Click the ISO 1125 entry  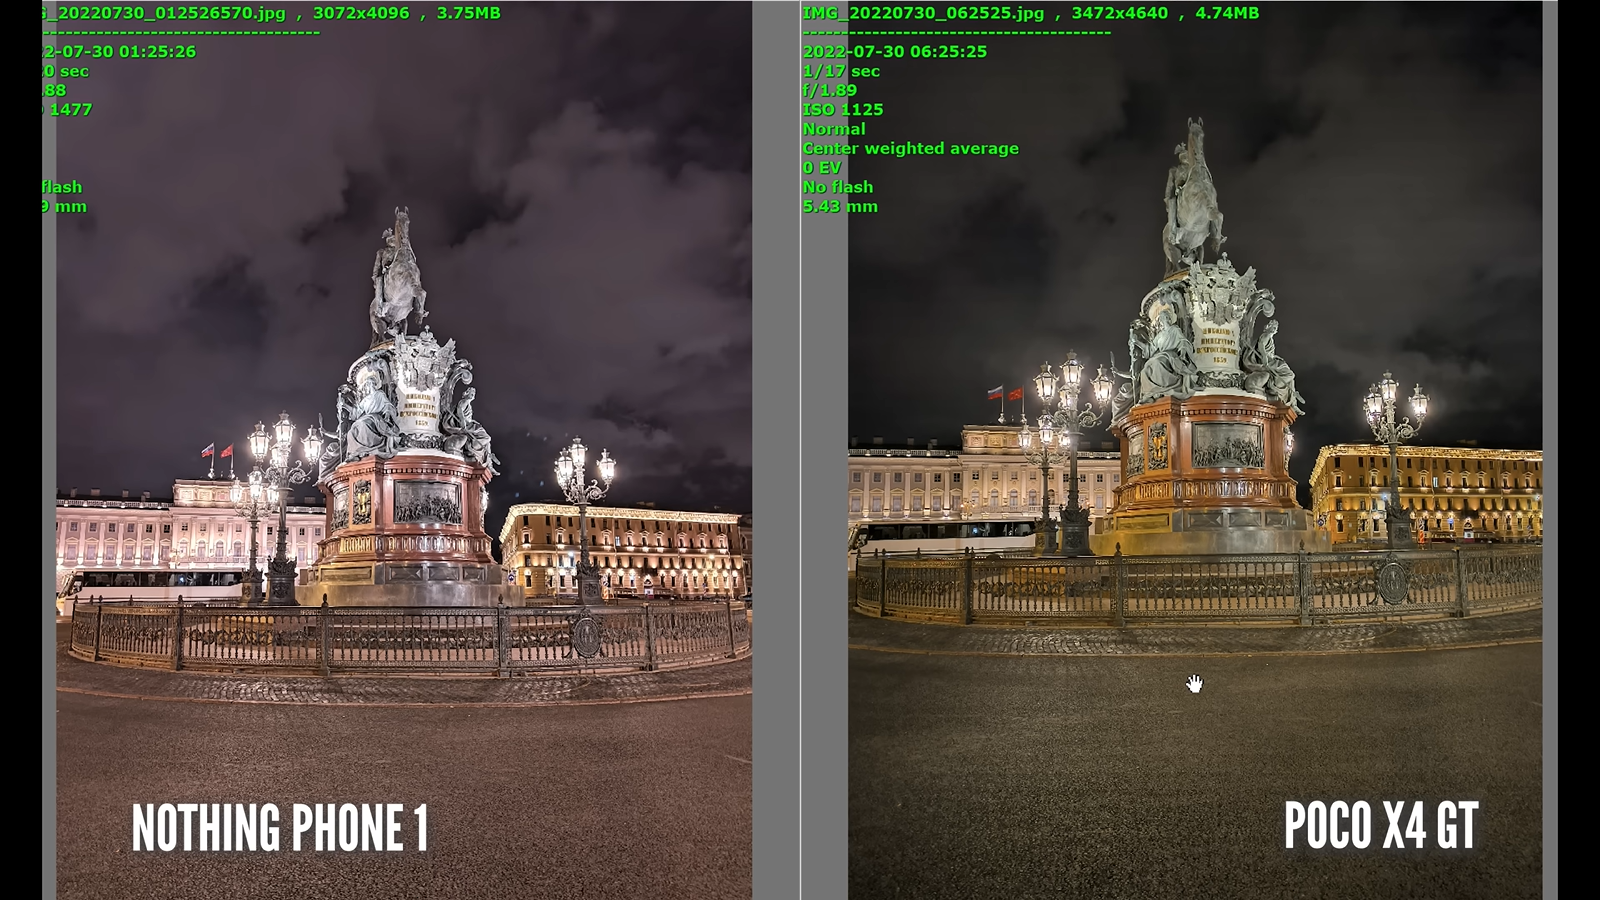tap(842, 110)
